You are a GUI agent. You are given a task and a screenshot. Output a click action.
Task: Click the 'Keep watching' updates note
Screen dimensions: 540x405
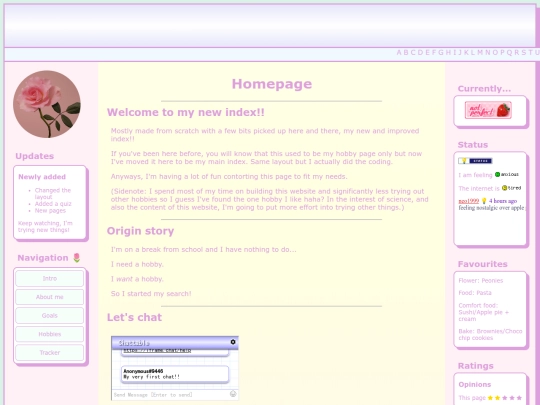45,226
